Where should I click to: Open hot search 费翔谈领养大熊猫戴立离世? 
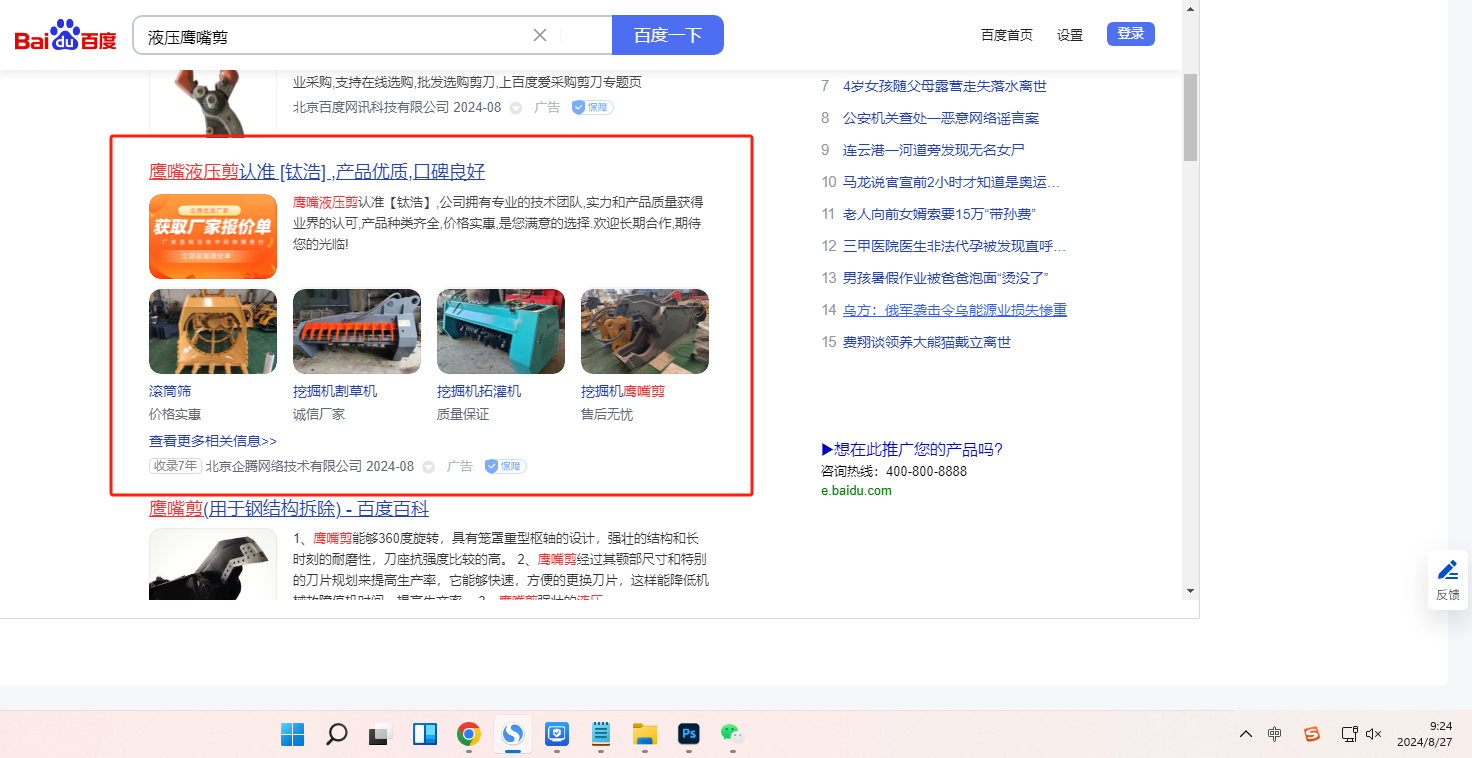pos(927,342)
